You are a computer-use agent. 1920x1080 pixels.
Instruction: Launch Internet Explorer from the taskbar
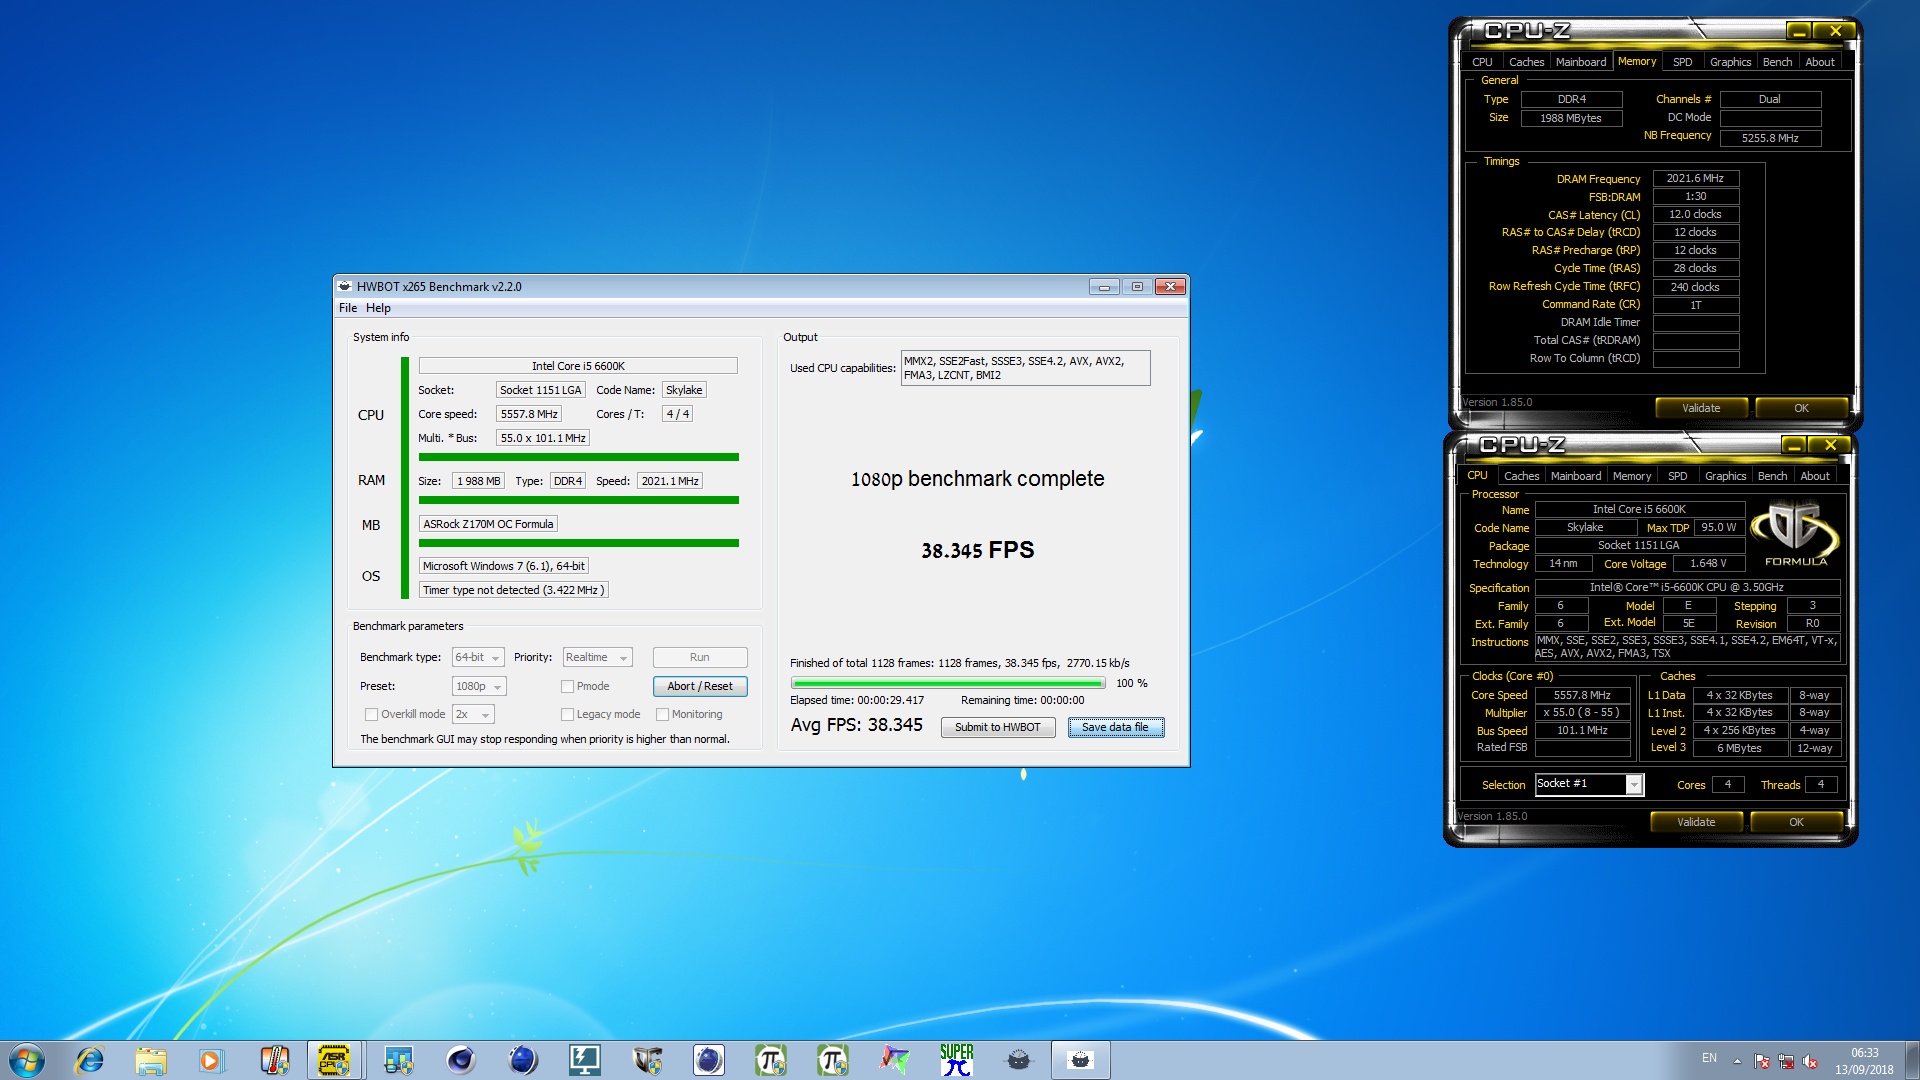click(x=90, y=1060)
